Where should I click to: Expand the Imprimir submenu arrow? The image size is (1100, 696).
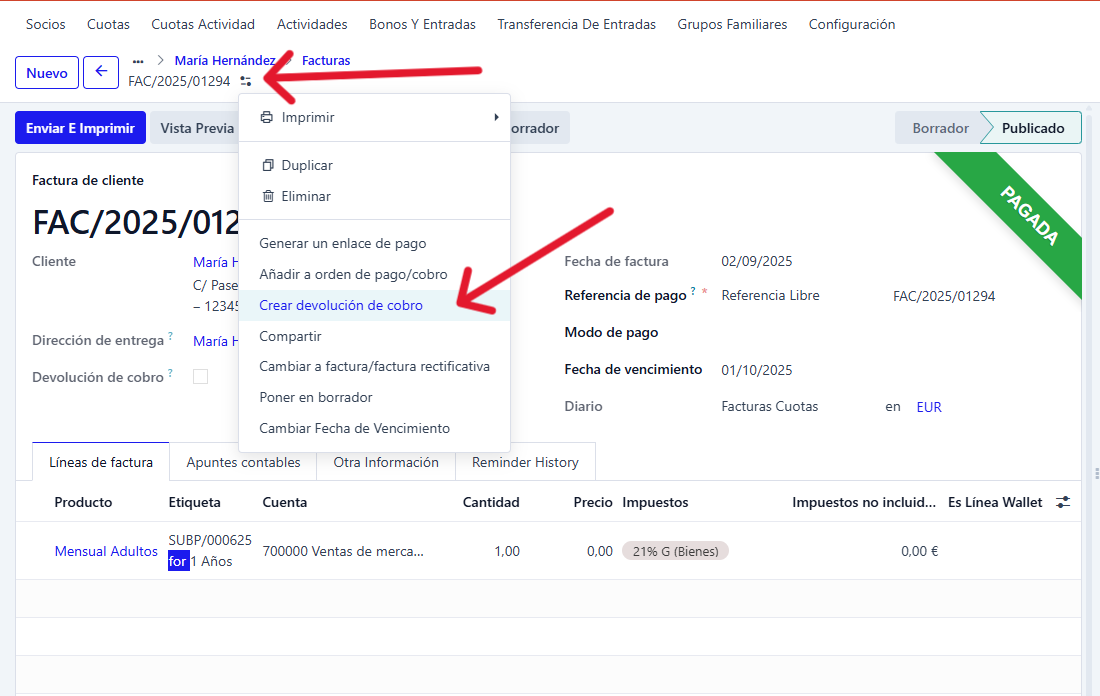point(496,117)
